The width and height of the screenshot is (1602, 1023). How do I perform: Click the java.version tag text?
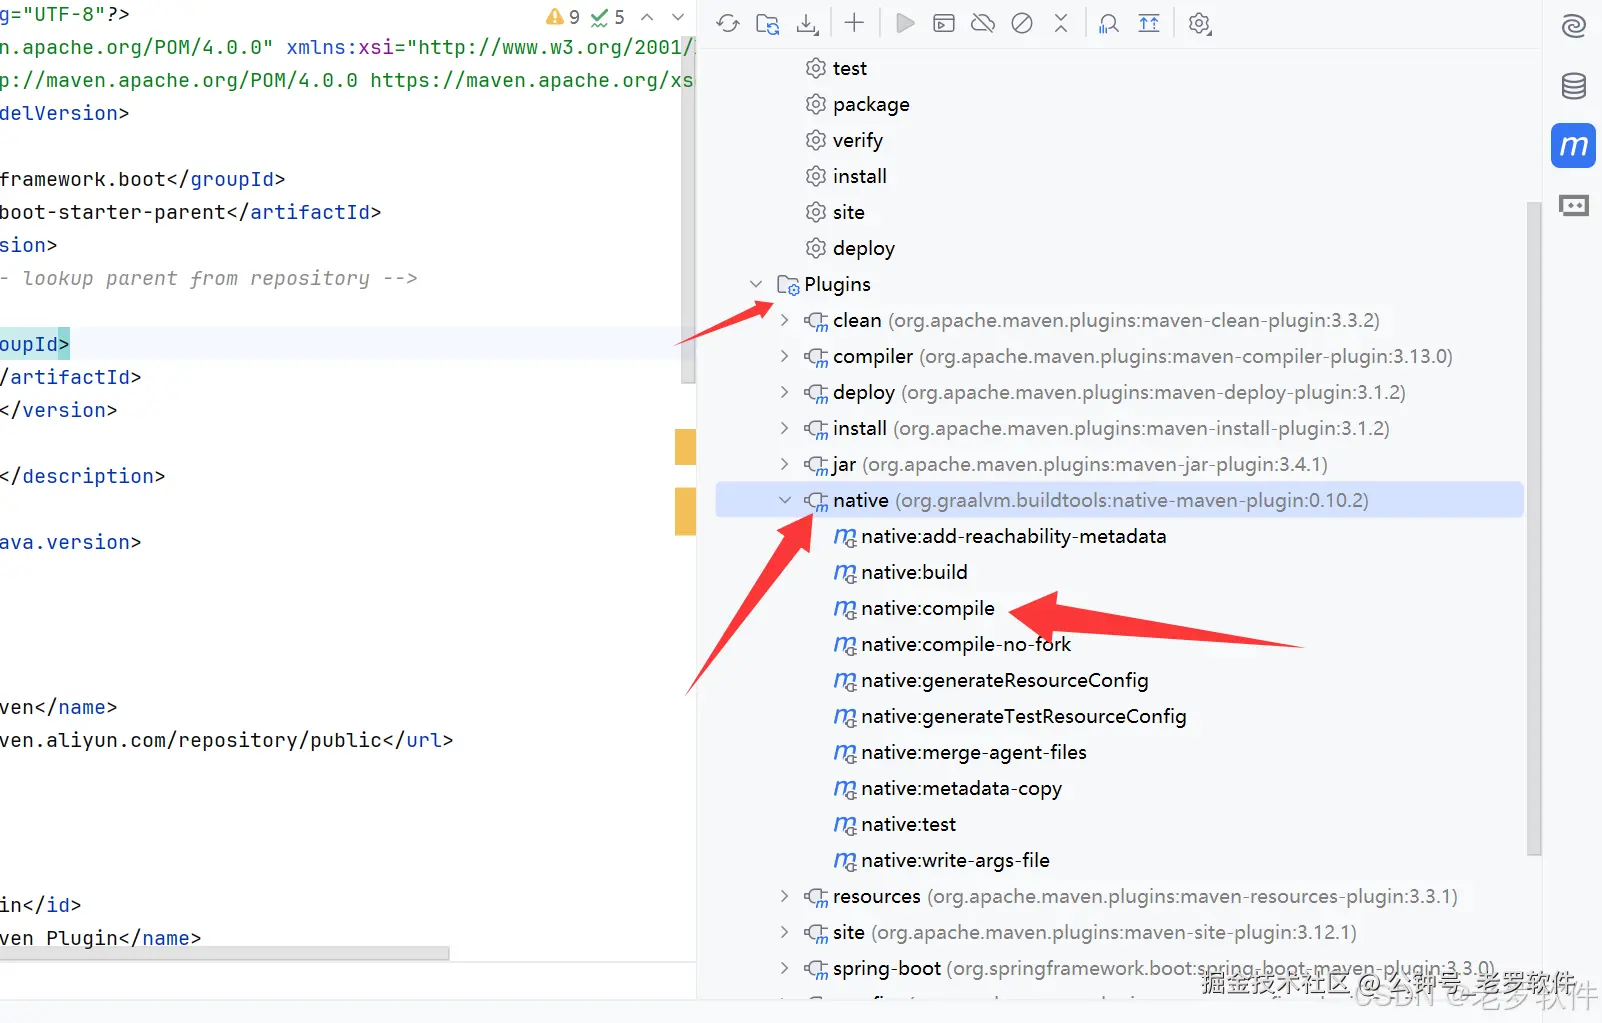coord(70,542)
